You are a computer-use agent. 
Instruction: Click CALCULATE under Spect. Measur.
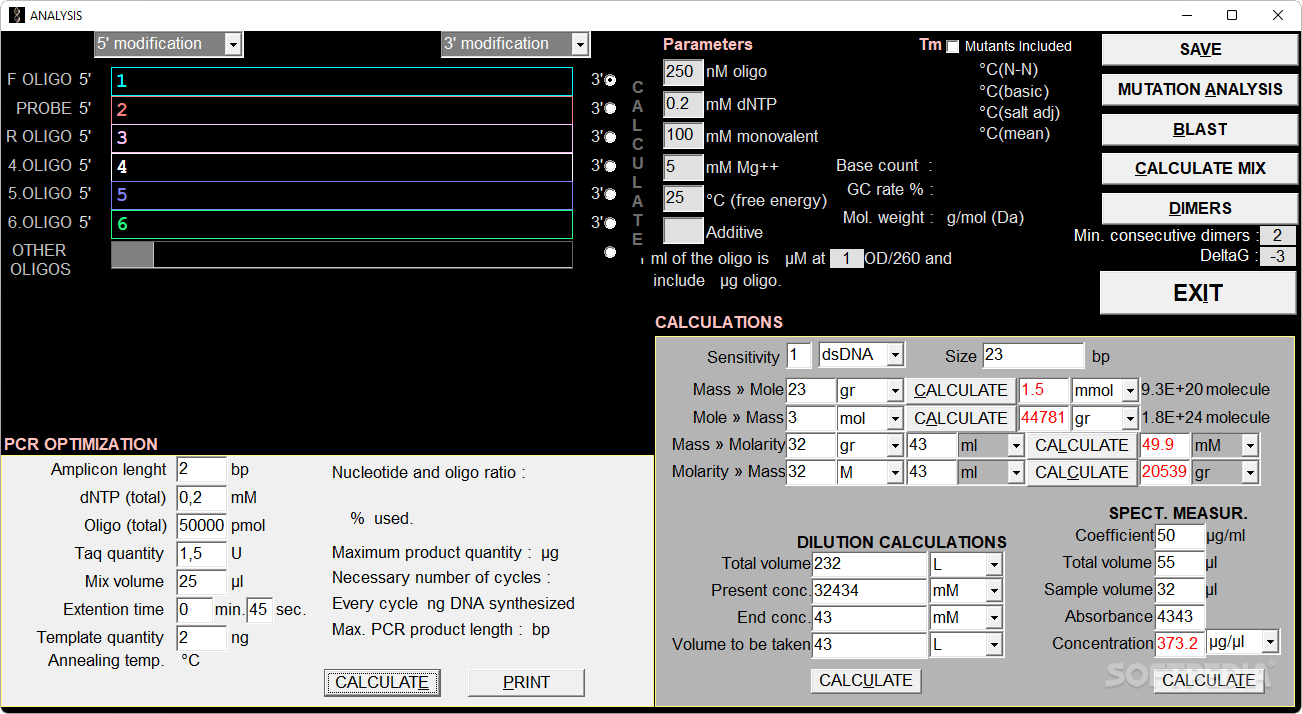tap(1208, 680)
